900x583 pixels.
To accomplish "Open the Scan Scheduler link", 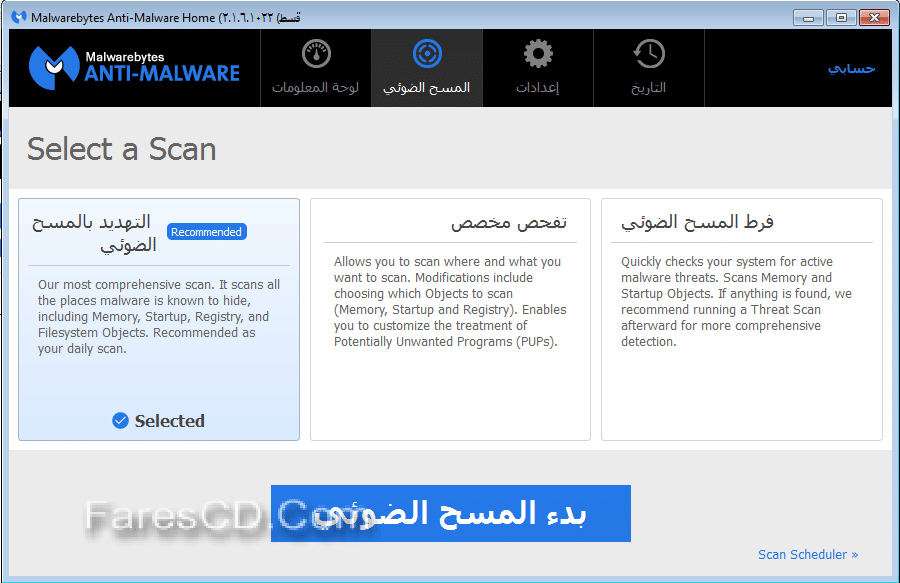I will point(808,554).
